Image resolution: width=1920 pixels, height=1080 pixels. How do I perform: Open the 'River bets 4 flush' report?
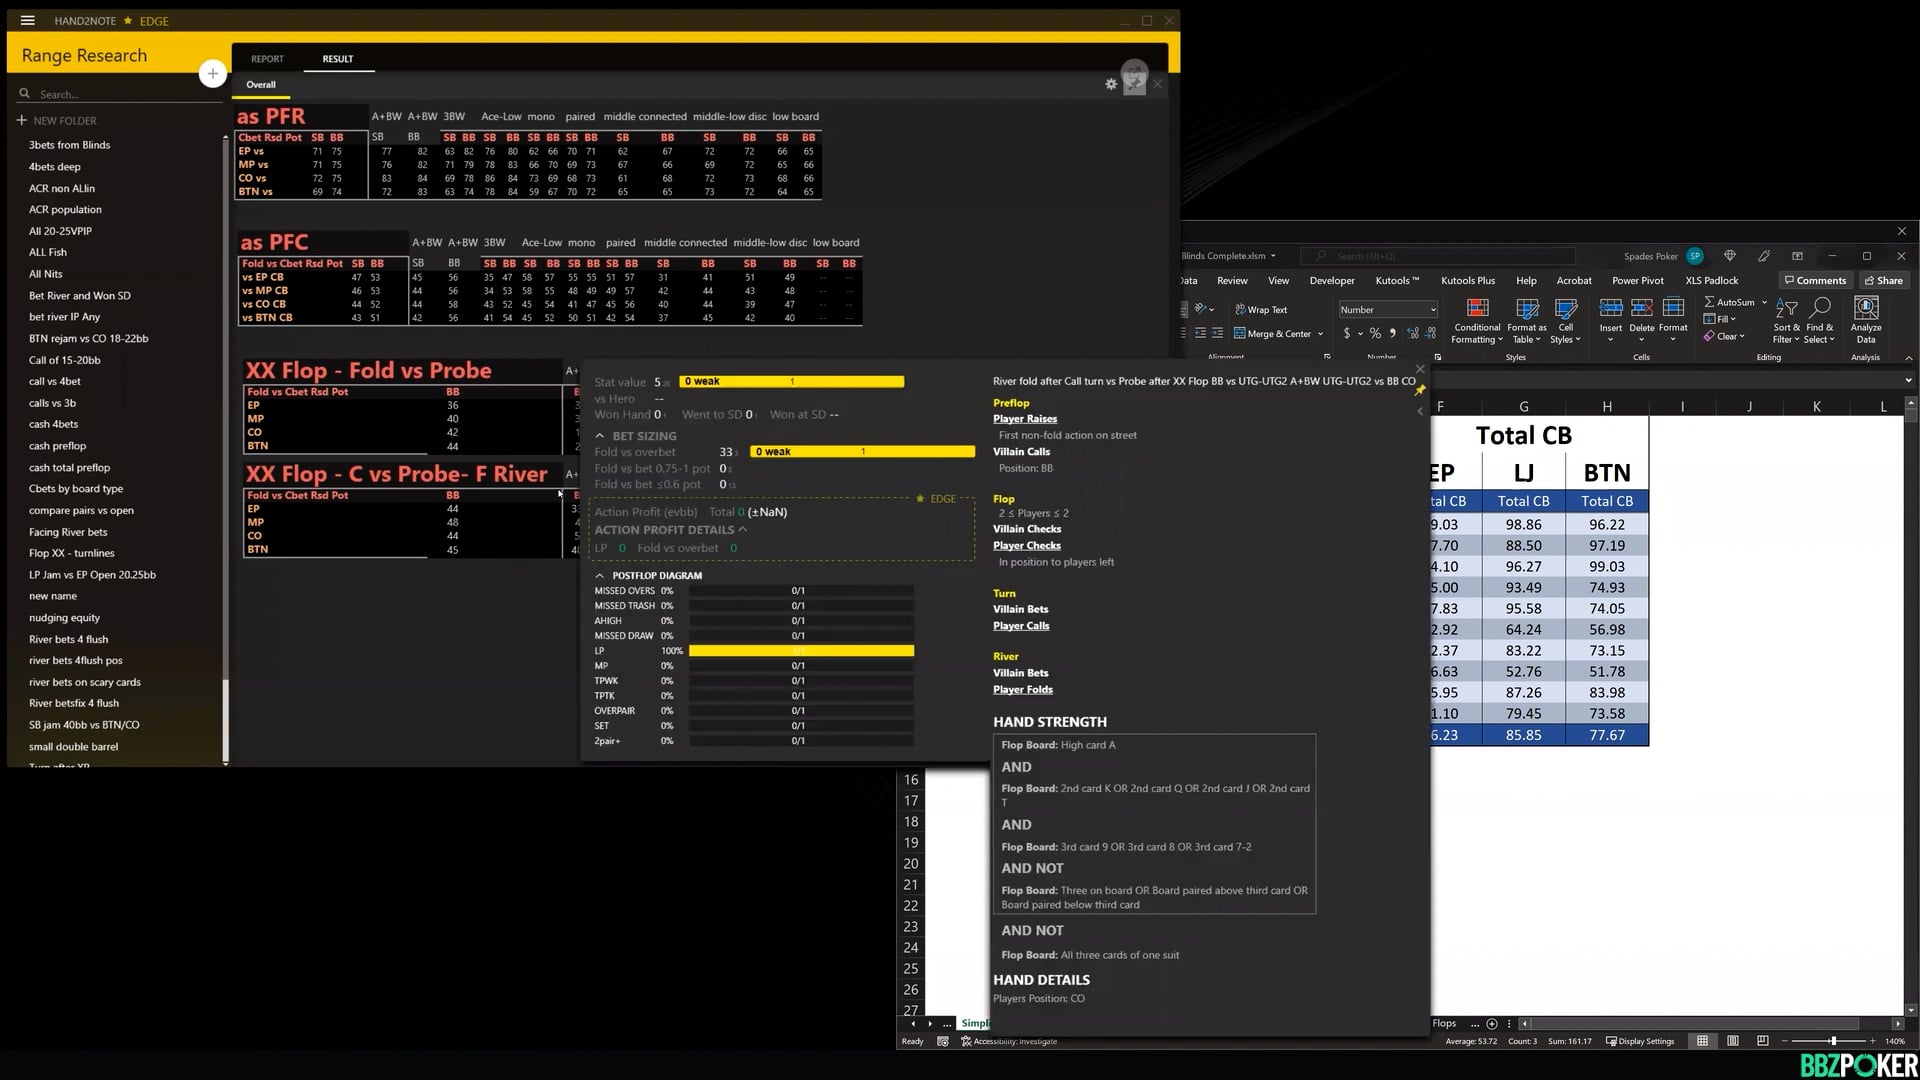click(68, 639)
